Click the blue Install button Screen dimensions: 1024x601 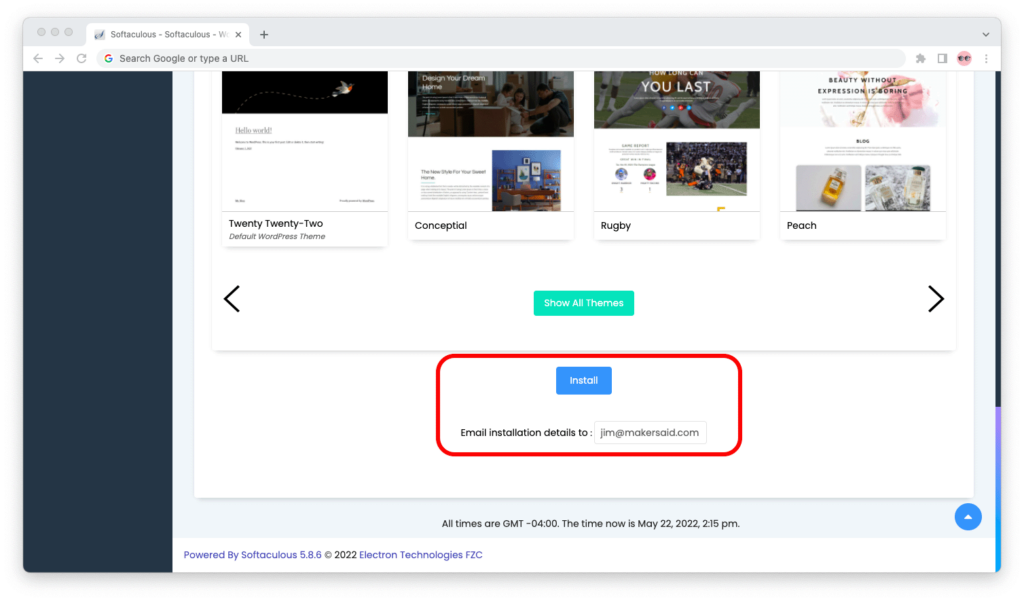coord(584,381)
